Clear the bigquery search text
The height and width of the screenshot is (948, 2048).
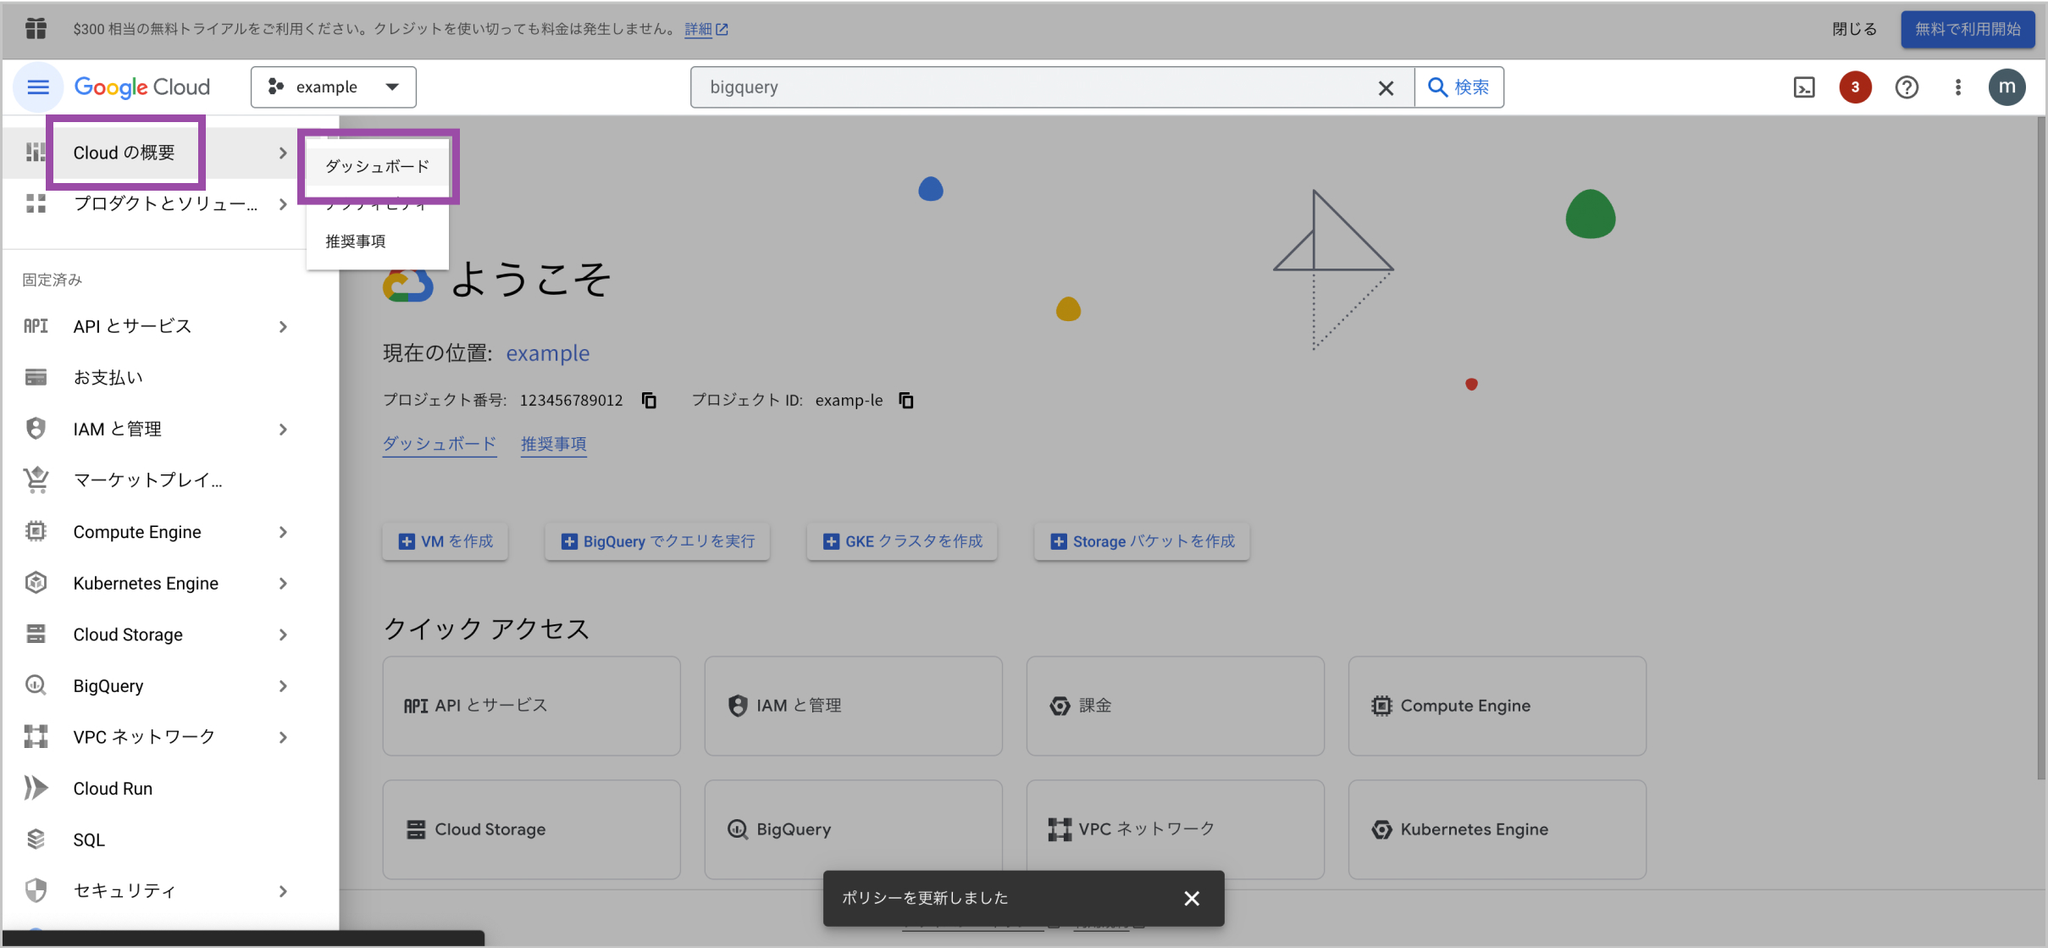(1386, 88)
